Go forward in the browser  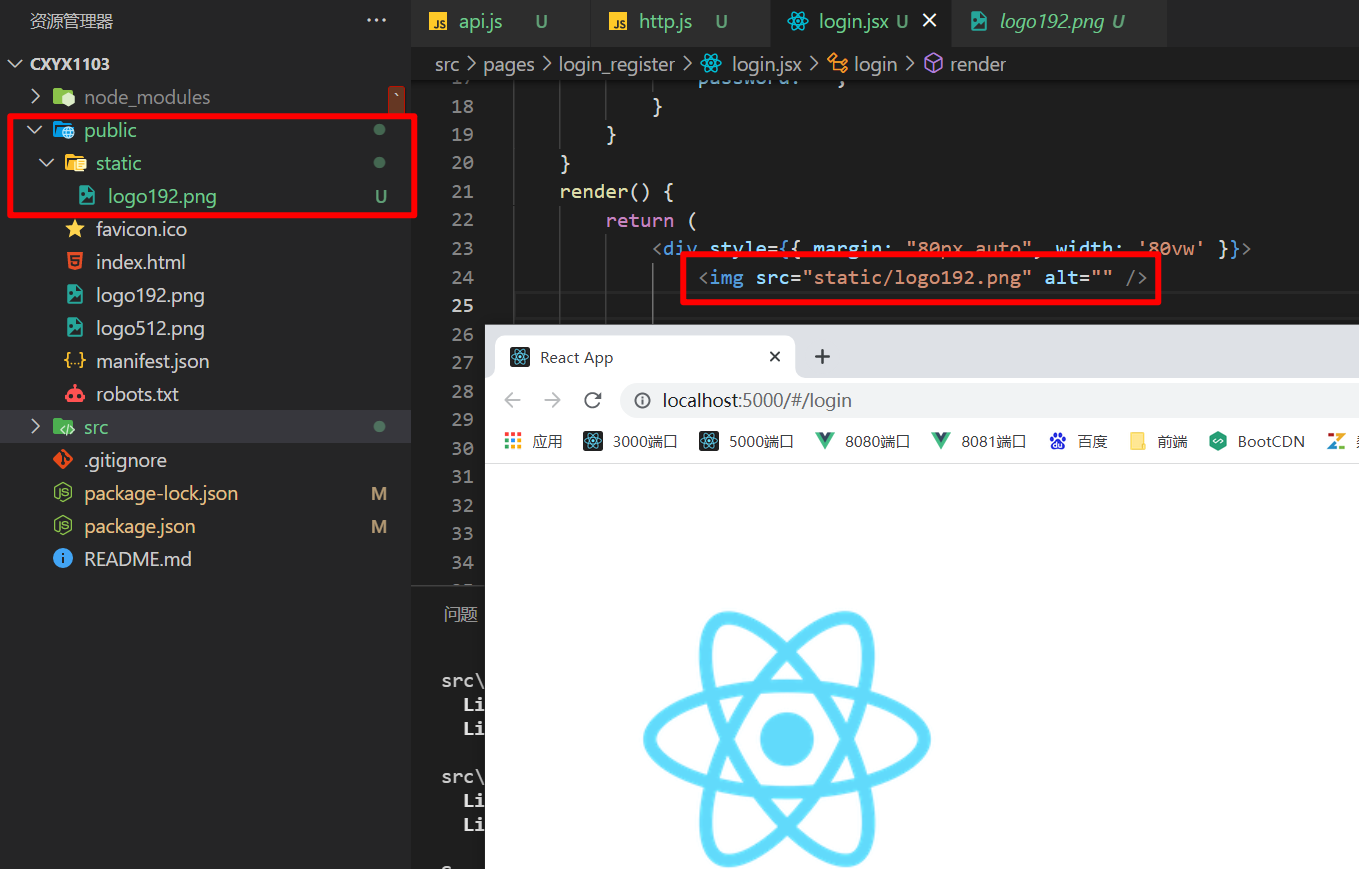552,400
